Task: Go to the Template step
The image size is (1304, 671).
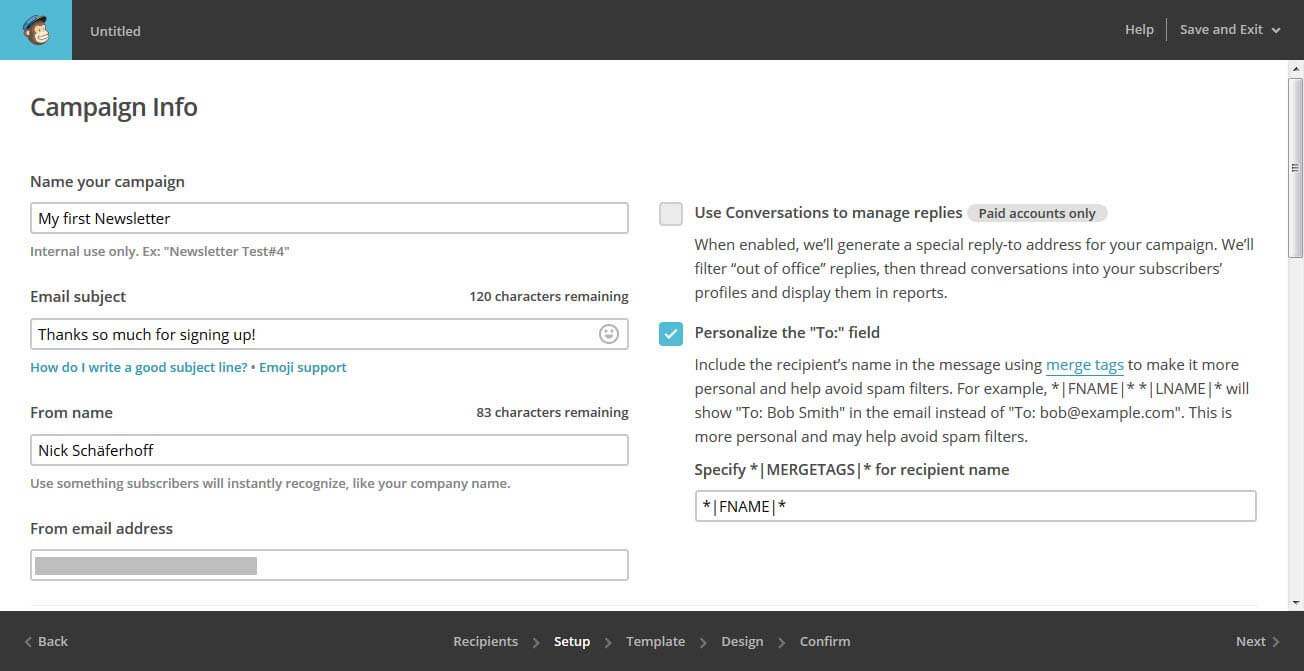Action: click(655, 641)
